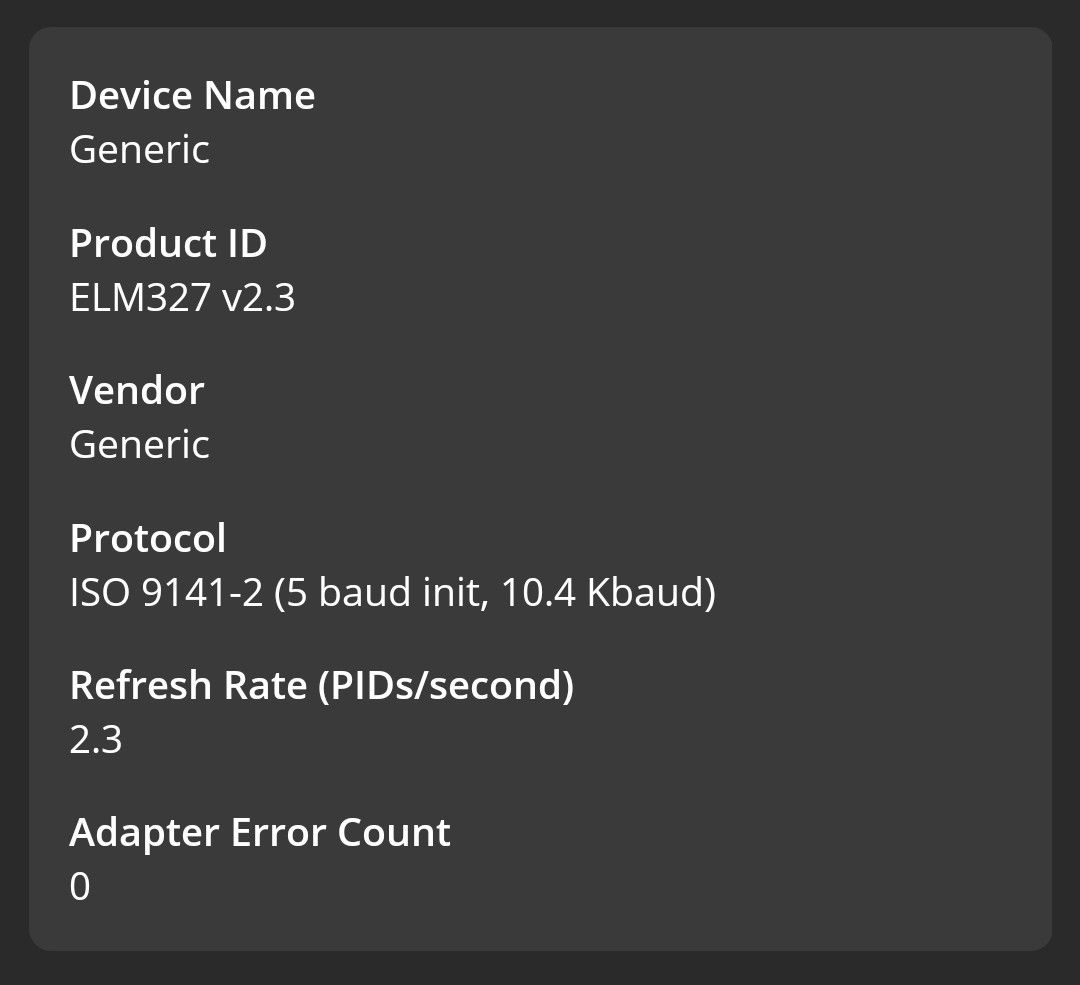Click the Vendor label
1080x985 pixels.
pyautogui.click(x=137, y=390)
